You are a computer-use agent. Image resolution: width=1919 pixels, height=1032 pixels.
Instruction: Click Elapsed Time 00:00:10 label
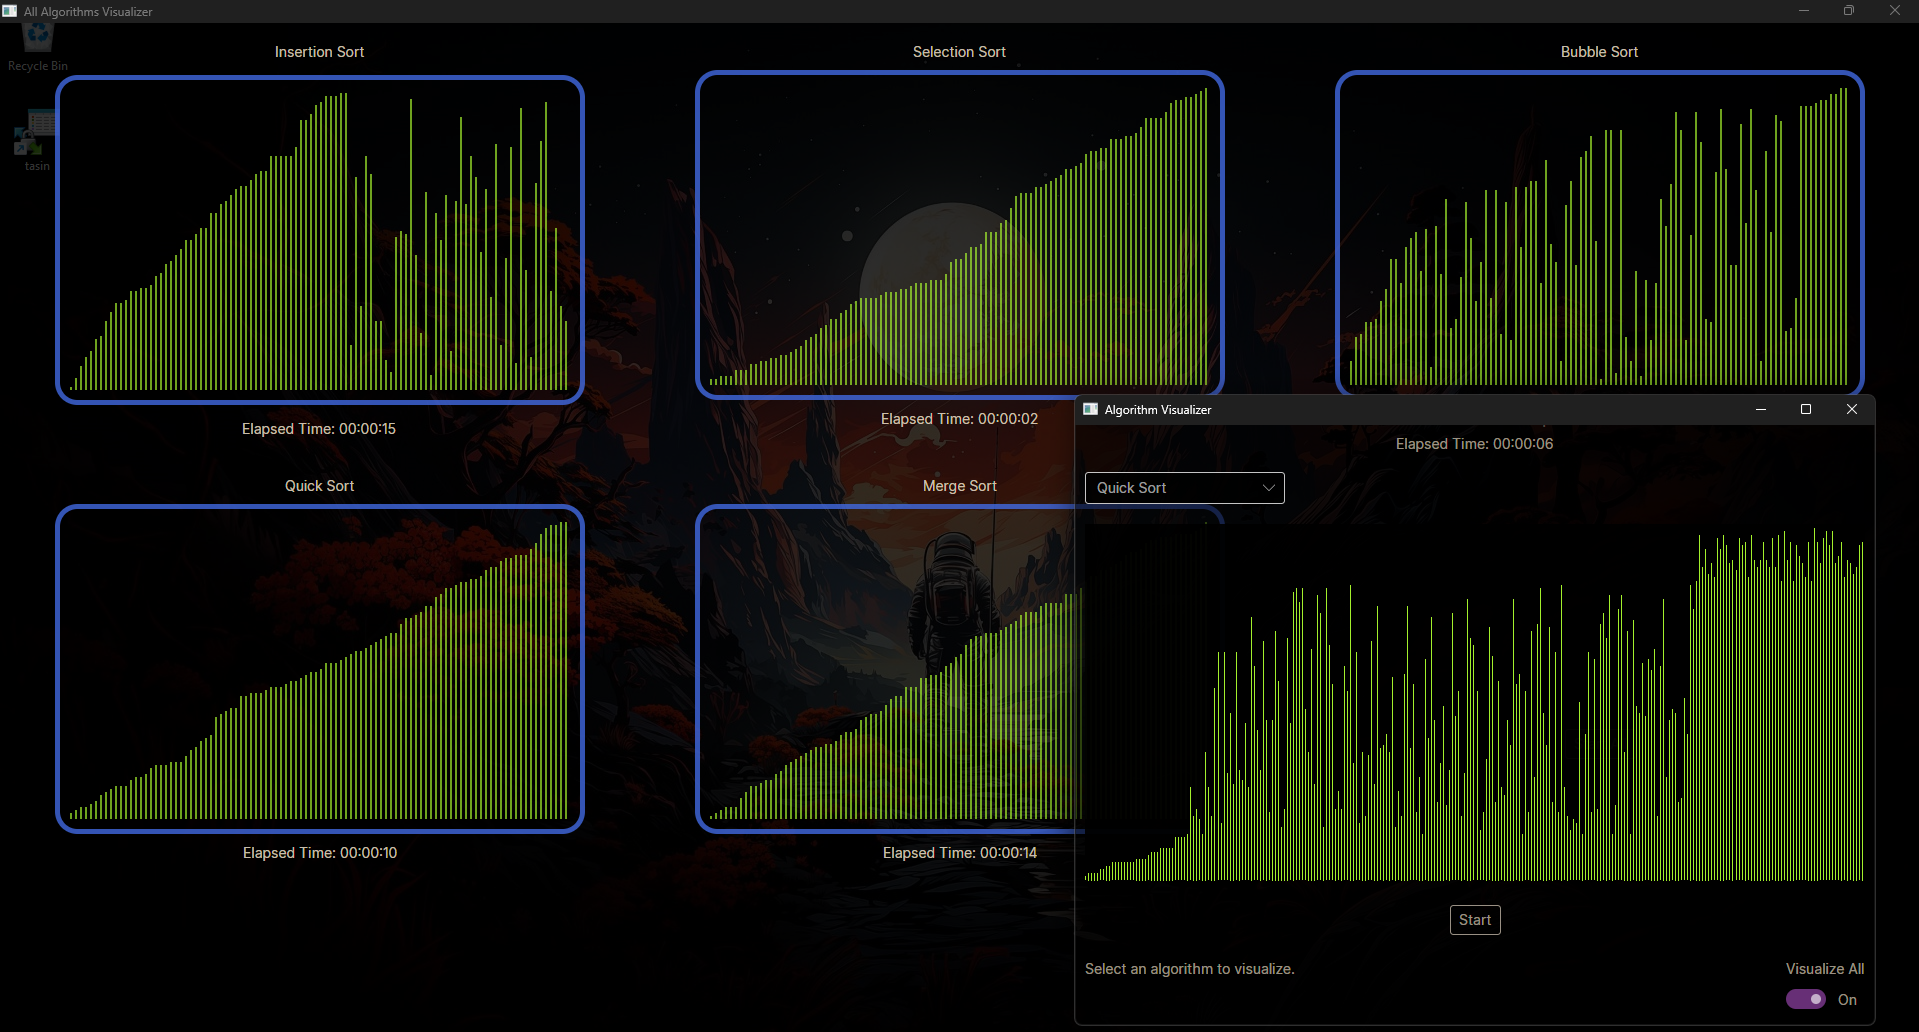click(x=320, y=853)
